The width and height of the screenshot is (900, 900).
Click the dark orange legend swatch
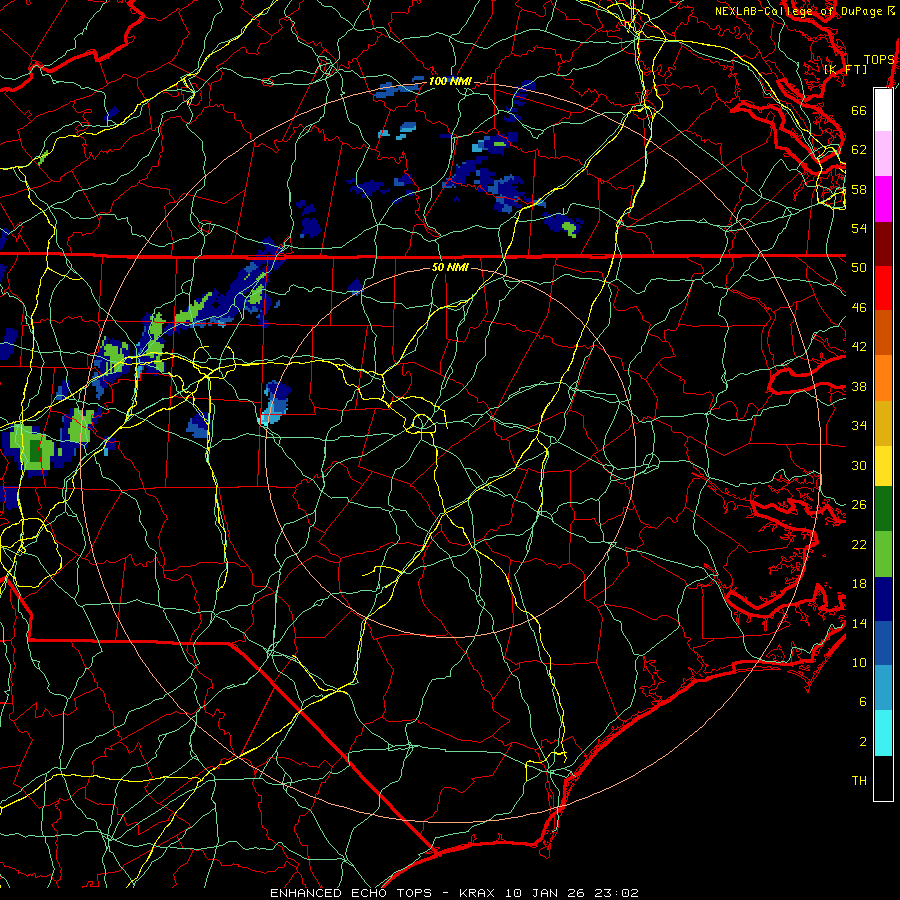883,332
